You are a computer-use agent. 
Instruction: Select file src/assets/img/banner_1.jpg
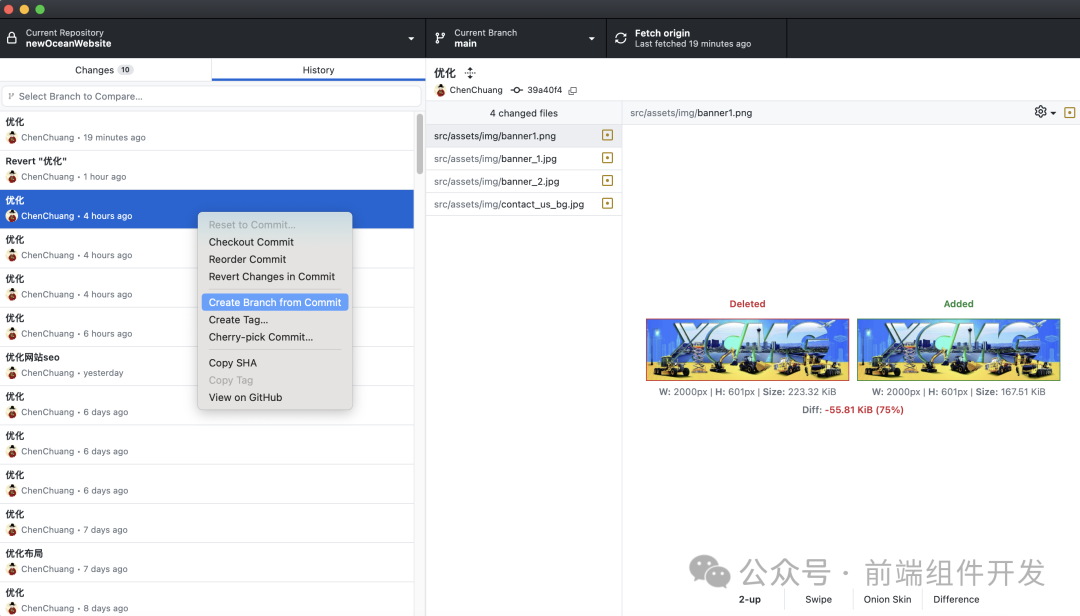(523, 158)
